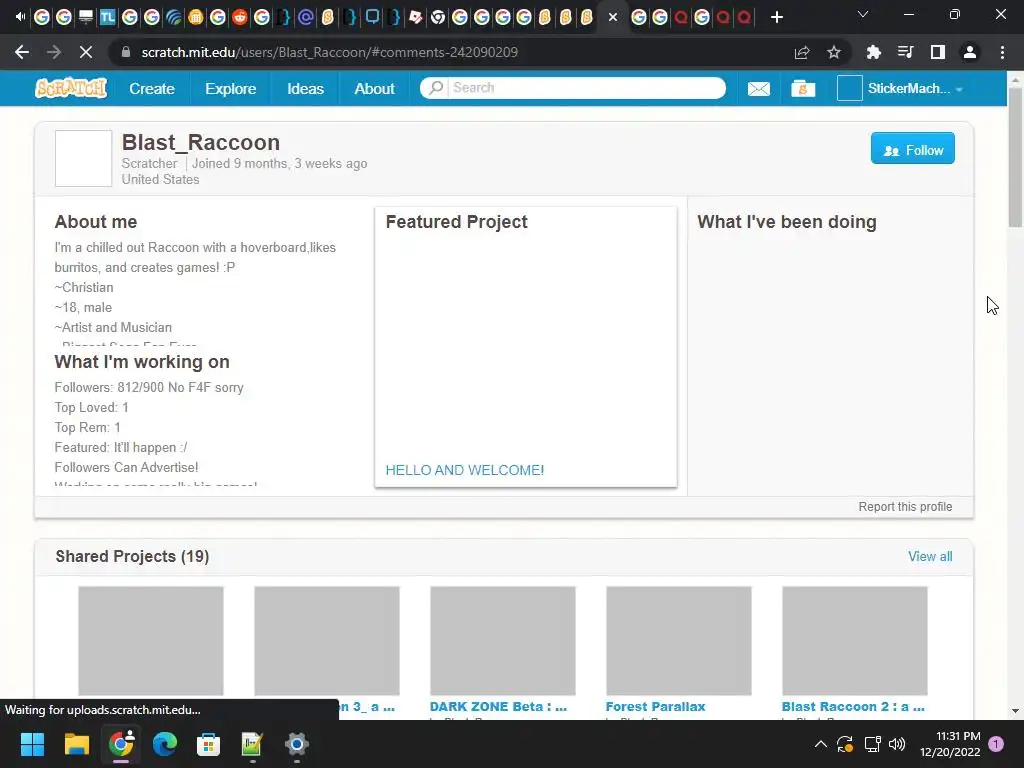Open the tab search chevron

pyautogui.click(x=863, y=14)
